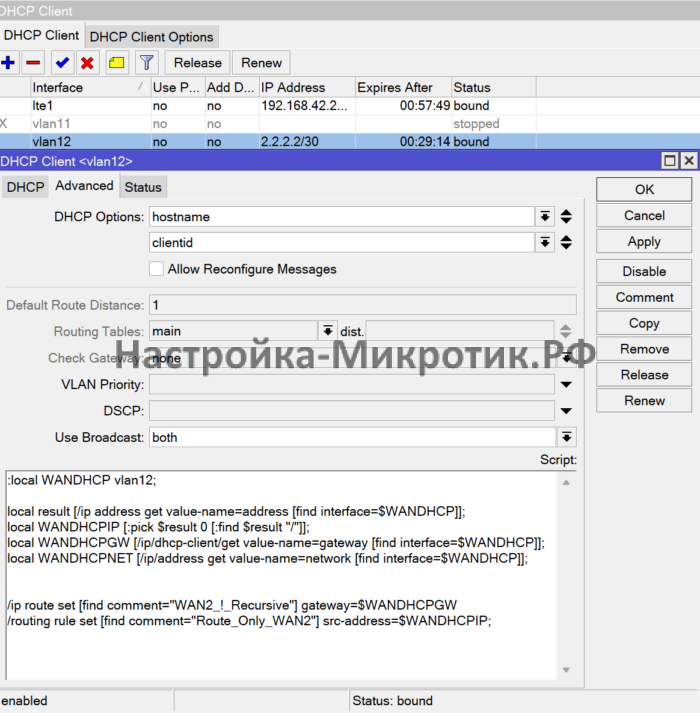The image size is (700, 713).
Task: Click up/down arrows next to dist. field
Action: 565,331
